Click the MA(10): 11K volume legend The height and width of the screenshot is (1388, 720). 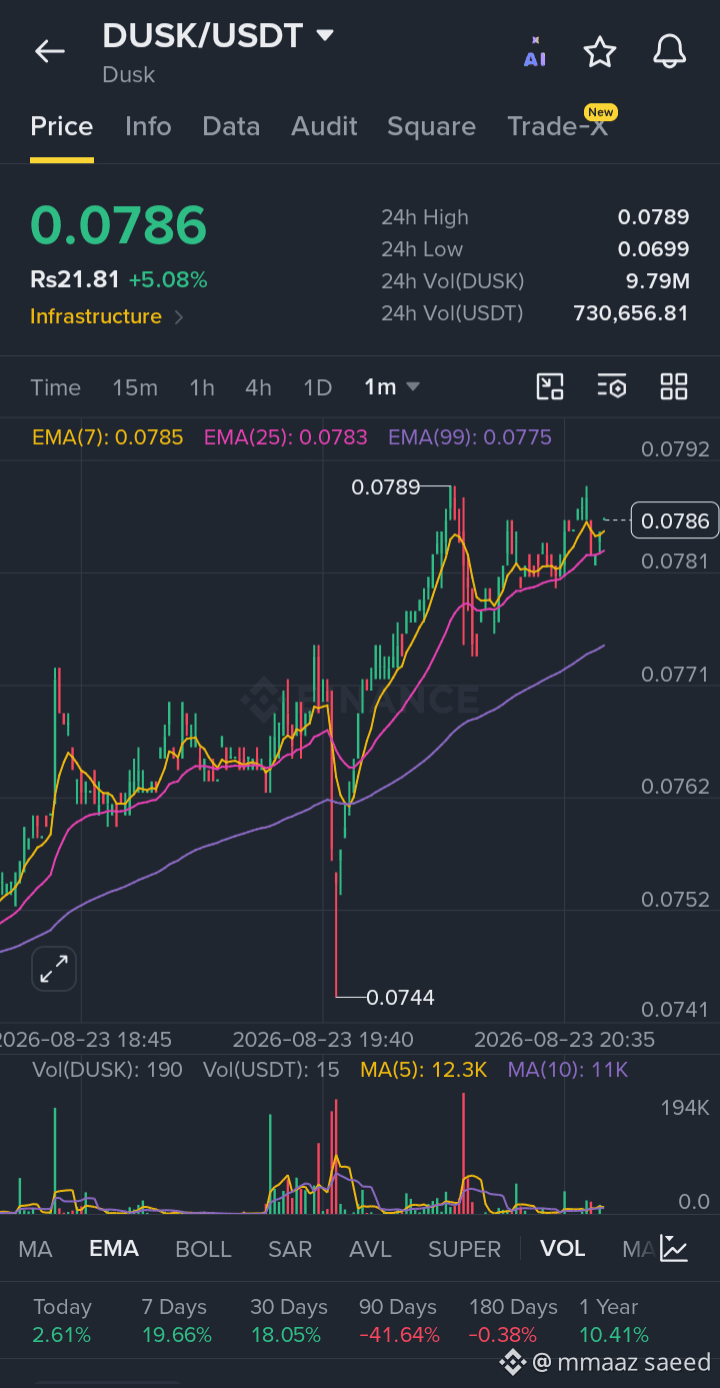point(568,1070)
